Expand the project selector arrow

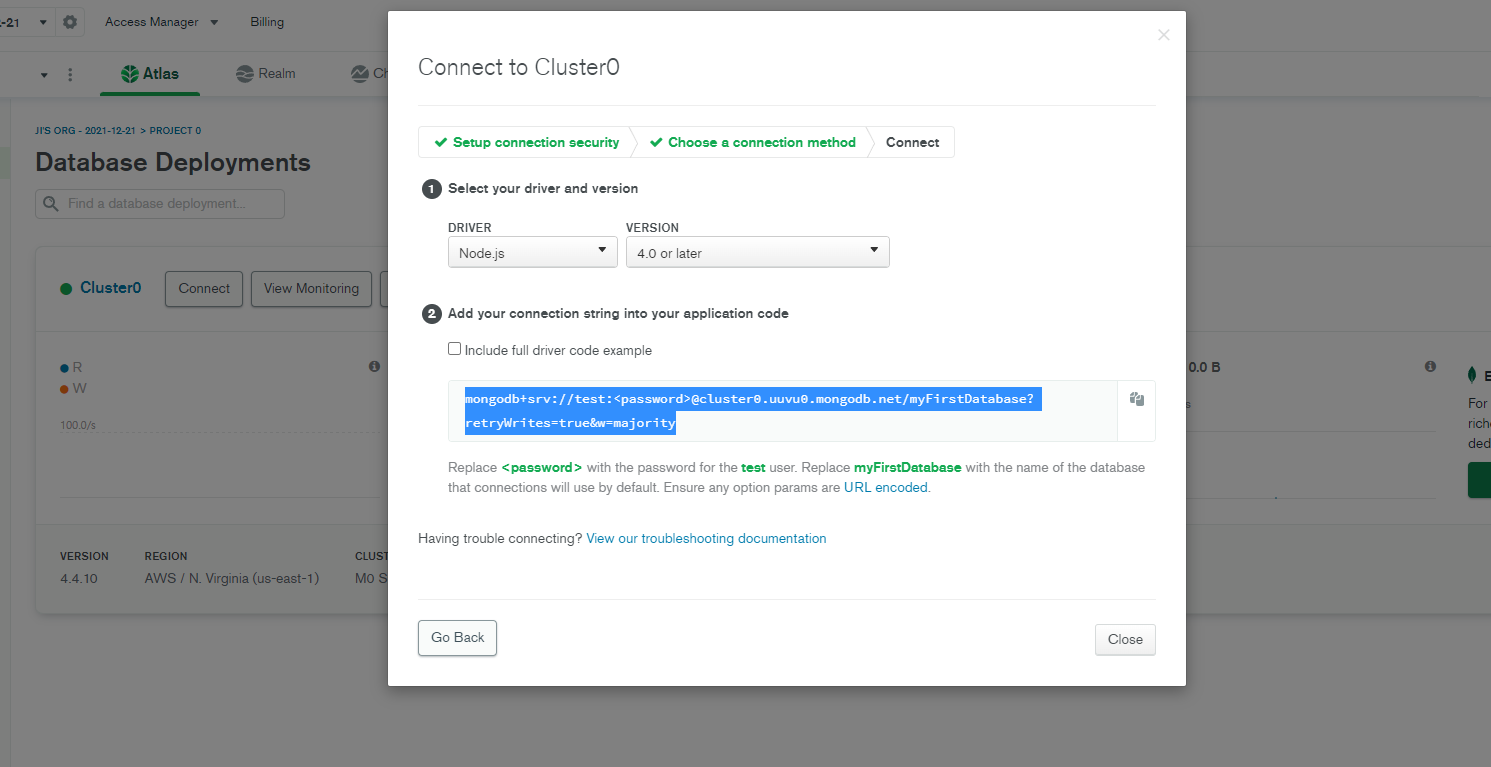click(44, 75)
